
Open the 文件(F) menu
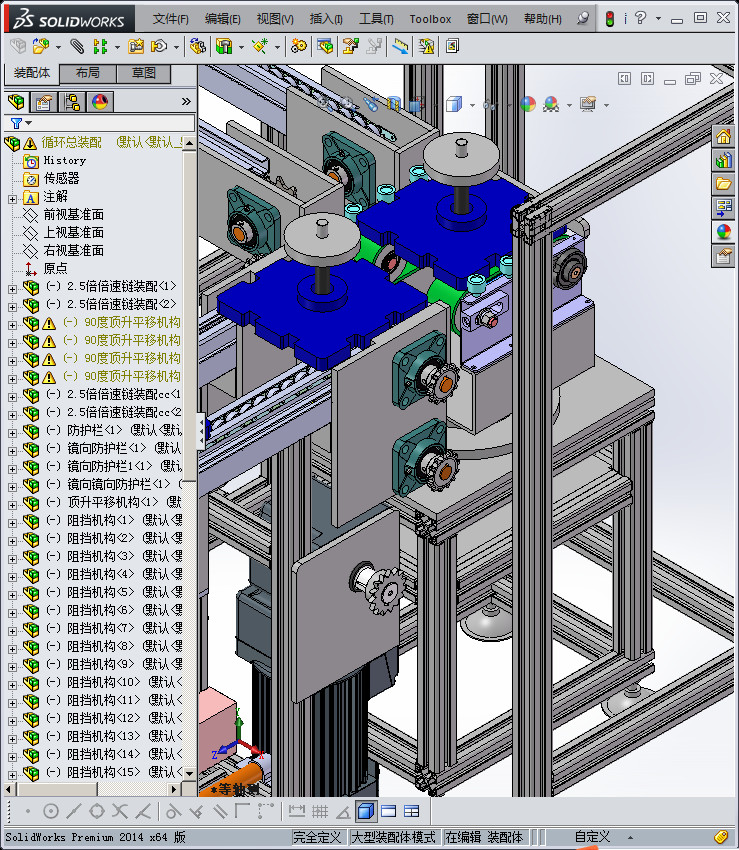coord(170,20)
